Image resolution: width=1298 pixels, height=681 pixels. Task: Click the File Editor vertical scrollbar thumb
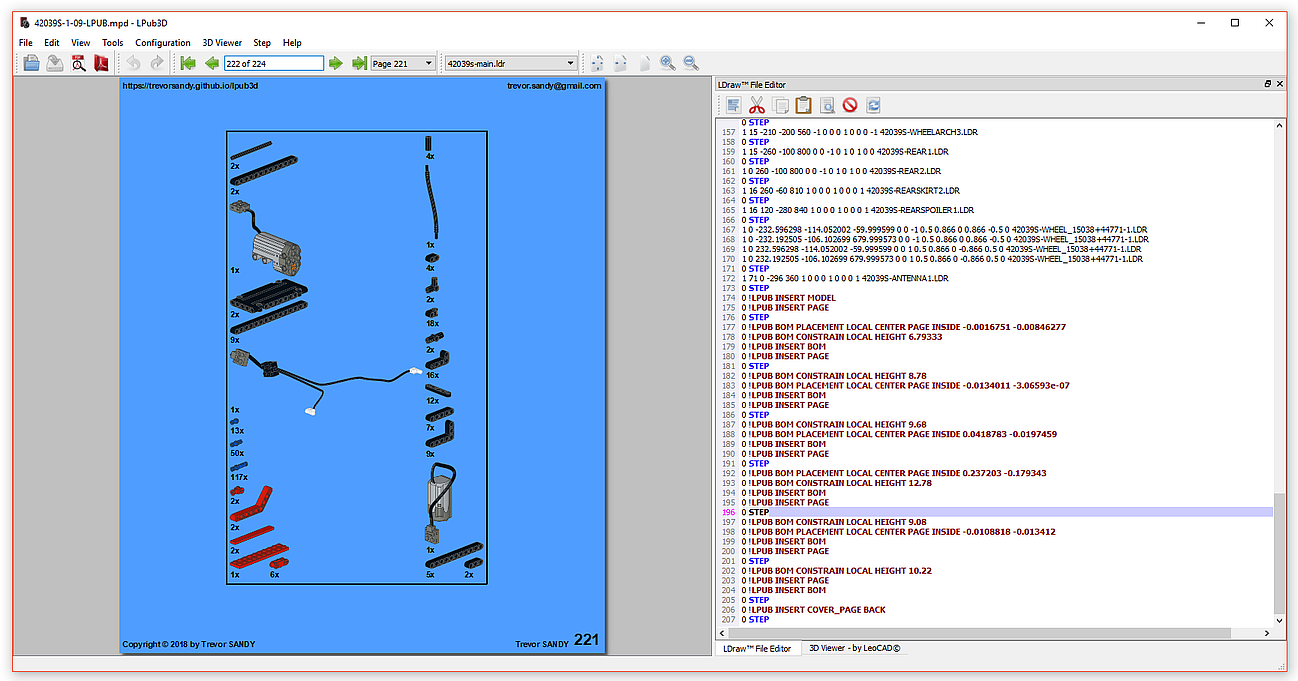click(x=1279, y=552)
